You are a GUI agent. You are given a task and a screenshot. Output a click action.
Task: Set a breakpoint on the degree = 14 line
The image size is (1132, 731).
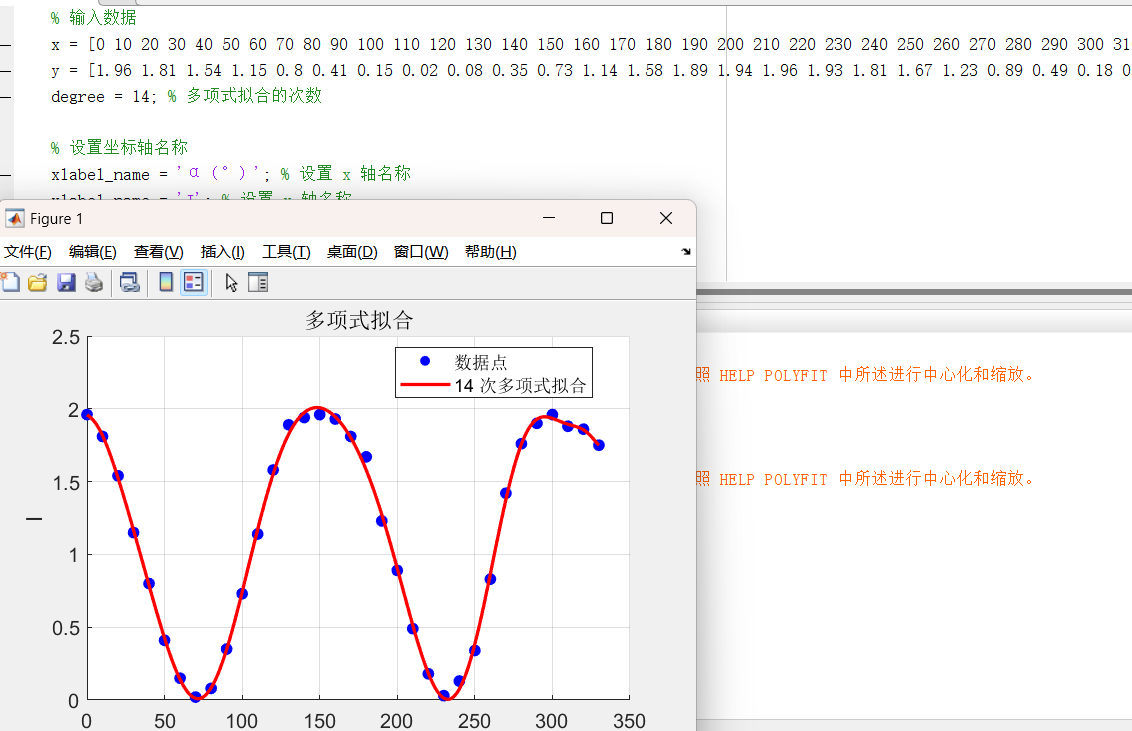point(6,97)
